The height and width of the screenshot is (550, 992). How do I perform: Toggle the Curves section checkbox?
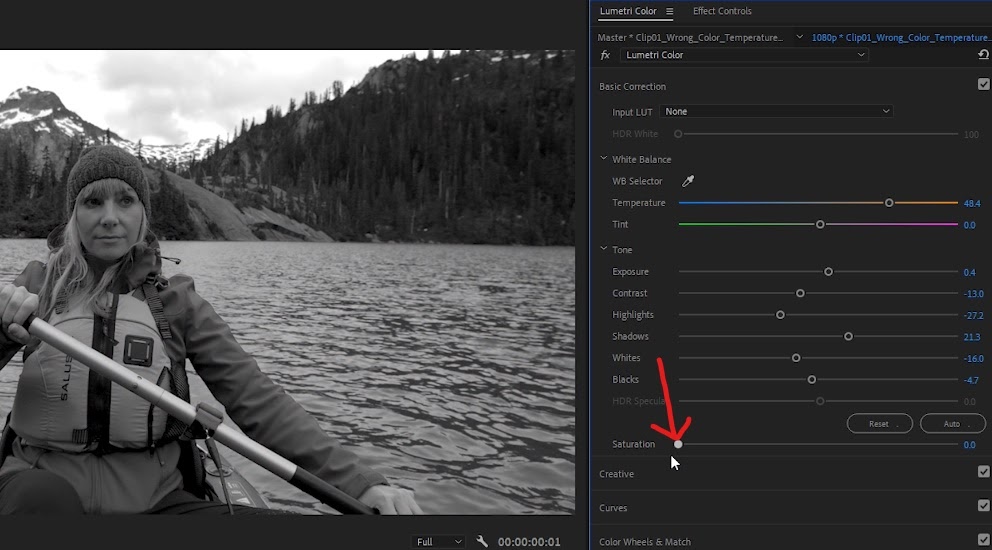(983, 505)
